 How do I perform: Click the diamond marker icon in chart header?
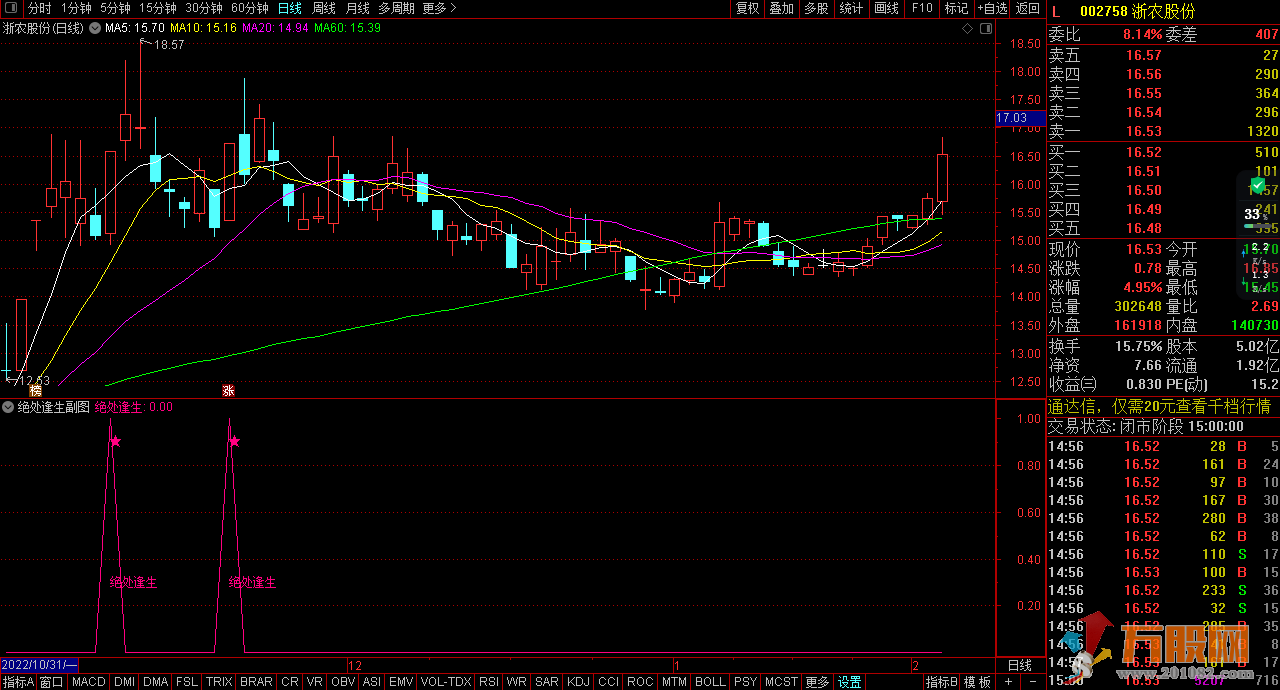pos(968,29)
